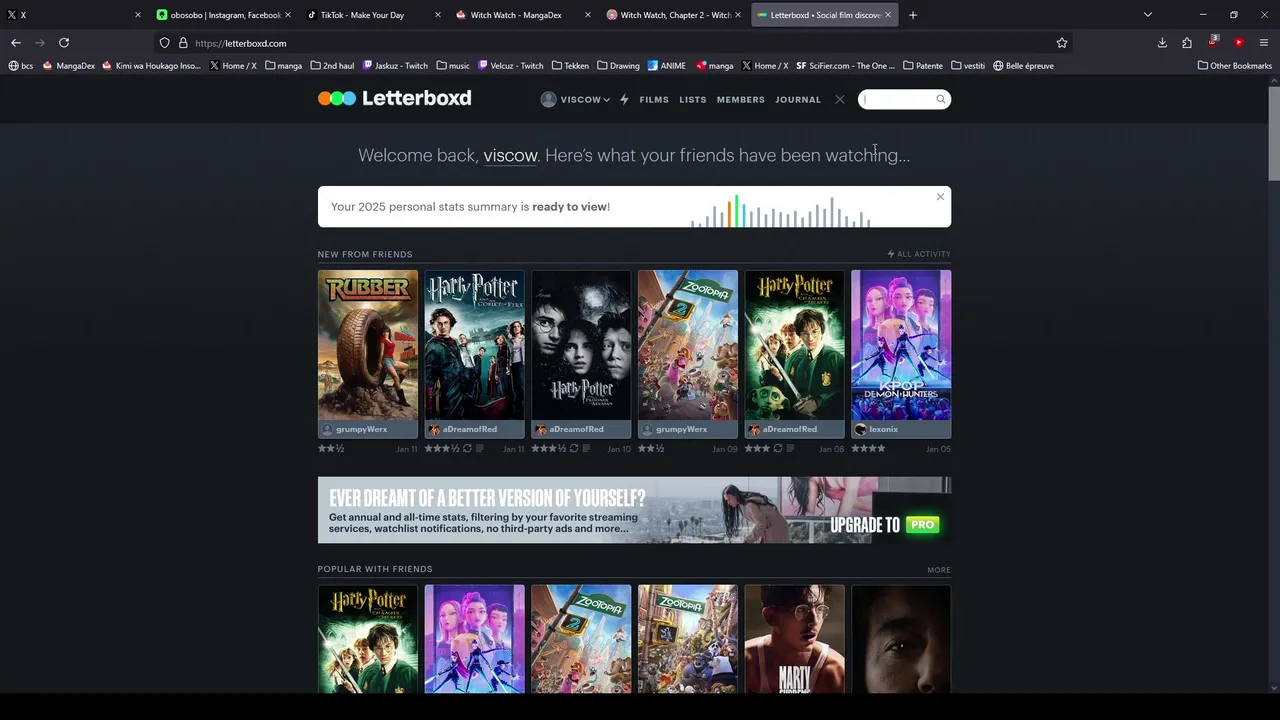The width and height of the screenshot is (1280, 720).
Task: Click the shield tracking protection icon
Action: click(x=165, y=43)
